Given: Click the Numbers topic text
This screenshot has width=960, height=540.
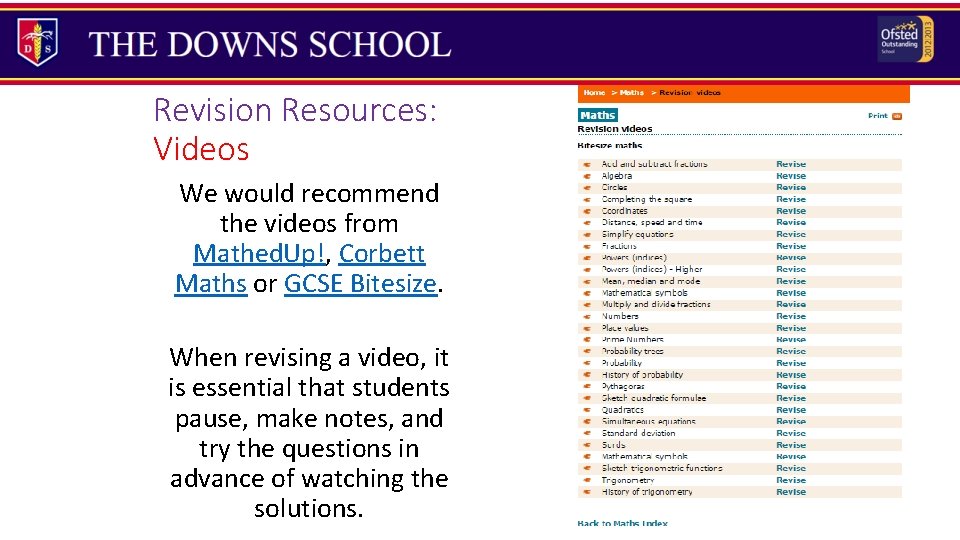Looking at the screenshot, I should coord(620,316).
